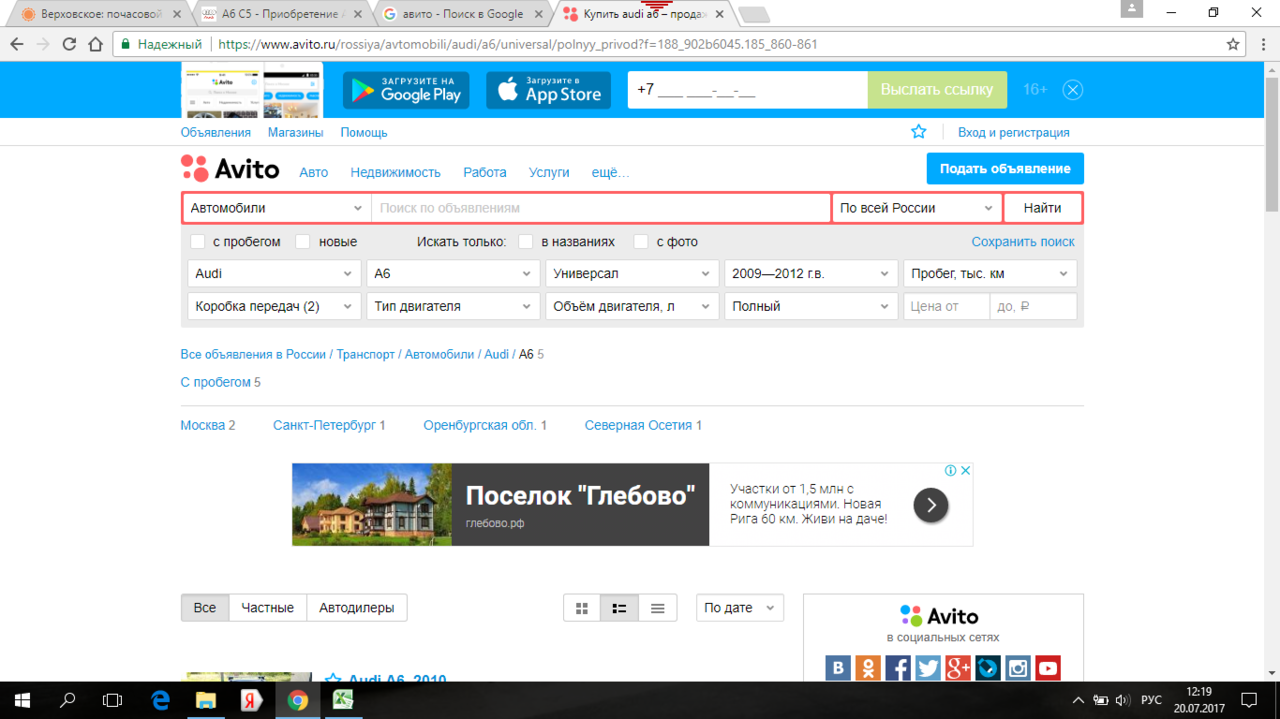
Task: Open the 'Пробег, тыс. км' dropdown
Action: coord(990,273)
